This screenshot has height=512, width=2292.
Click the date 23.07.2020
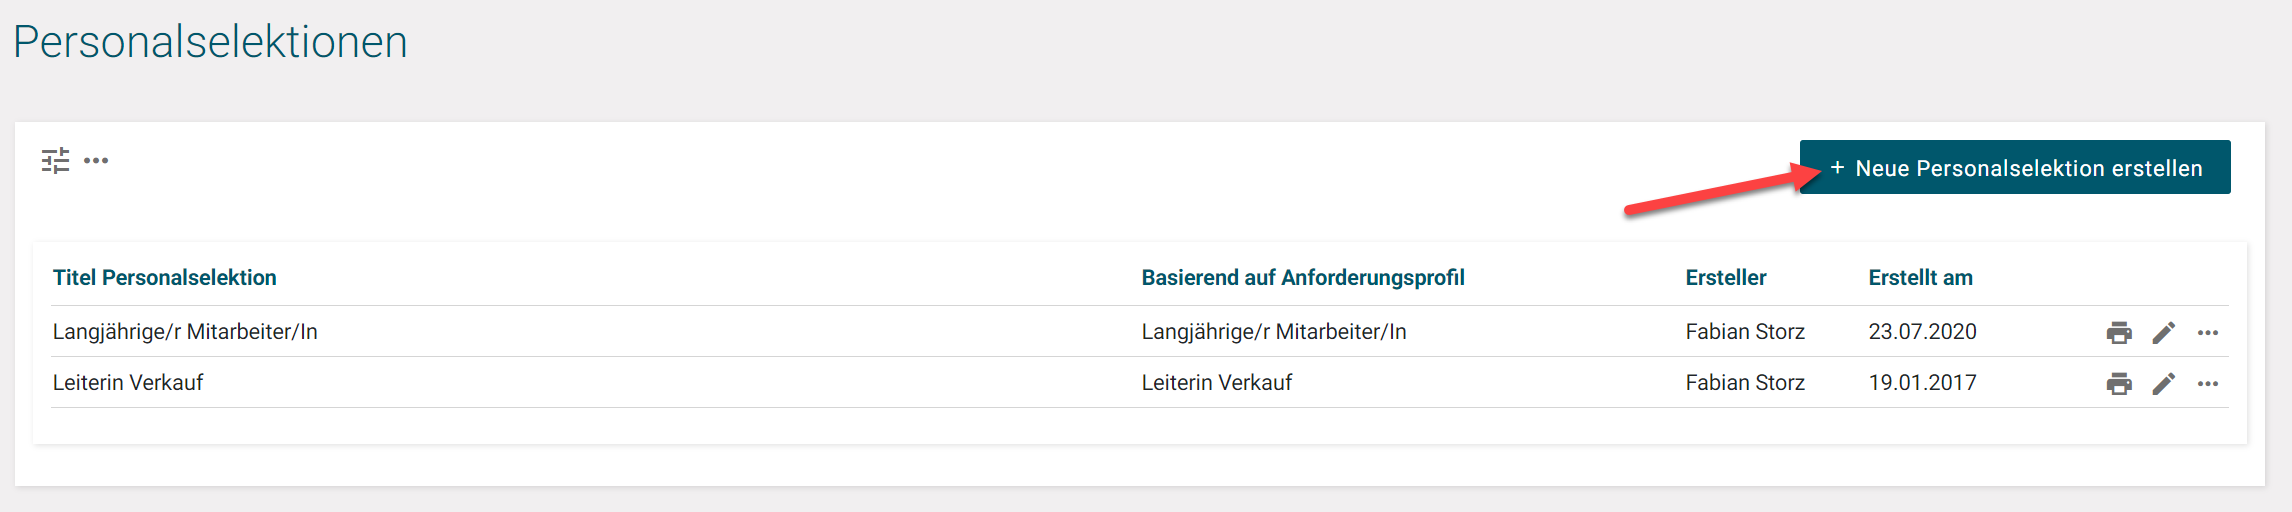point(1922,332)
